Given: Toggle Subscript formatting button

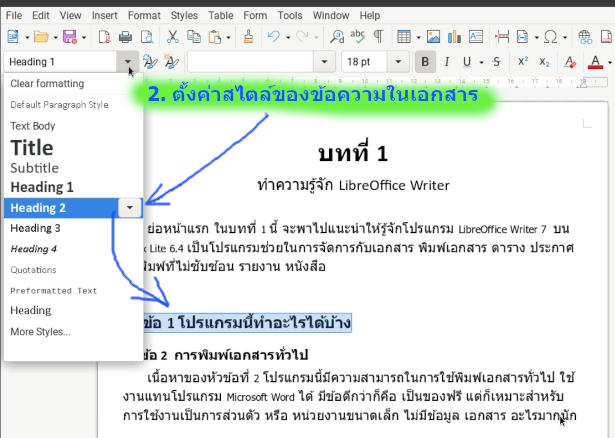Looking at the screenshot, I should tap(544, 62).
